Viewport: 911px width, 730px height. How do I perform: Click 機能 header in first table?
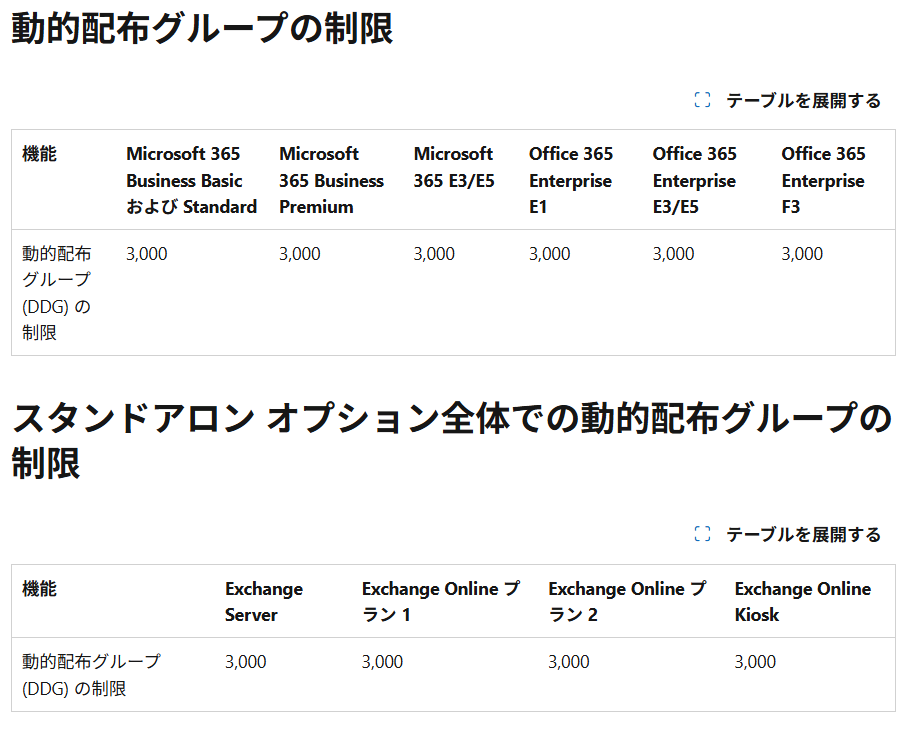(x=40, y=154)
